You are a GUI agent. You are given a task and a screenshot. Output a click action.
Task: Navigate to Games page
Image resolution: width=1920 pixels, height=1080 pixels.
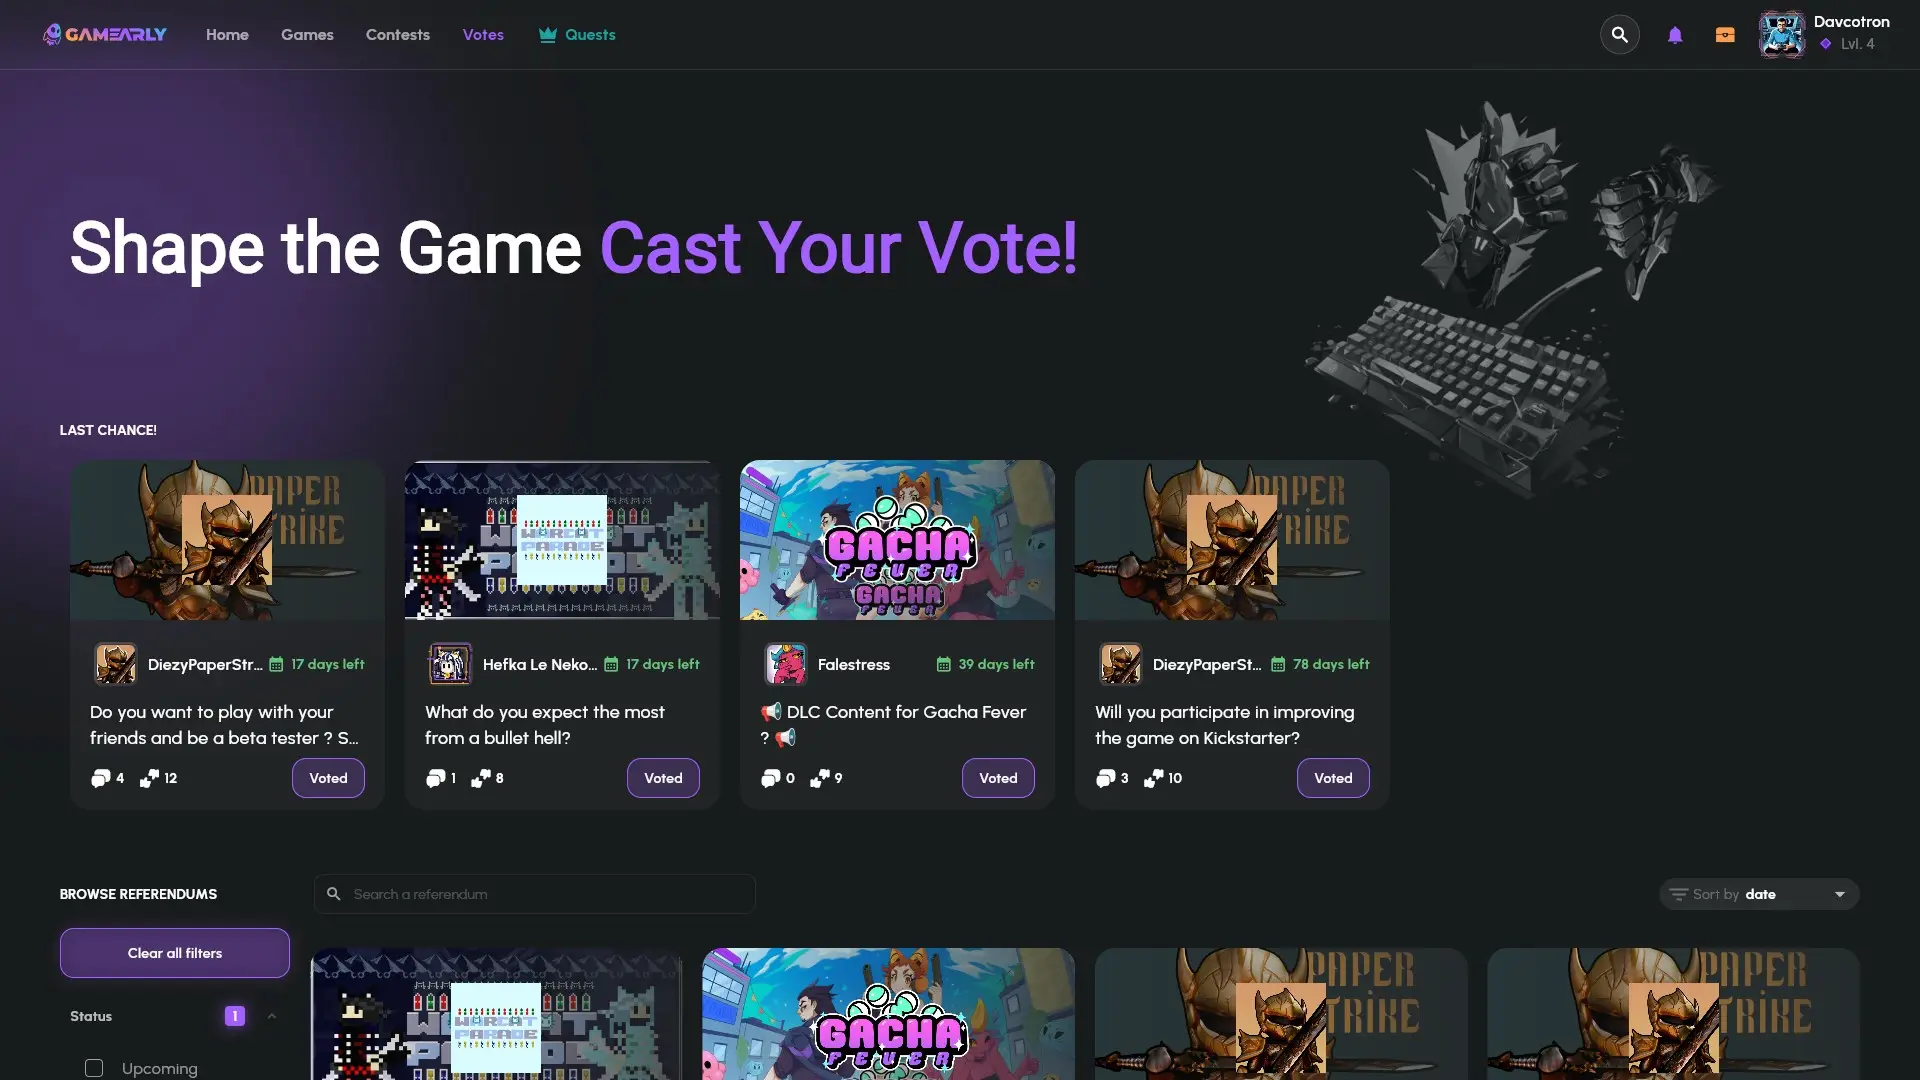click(x=307, y=35)
